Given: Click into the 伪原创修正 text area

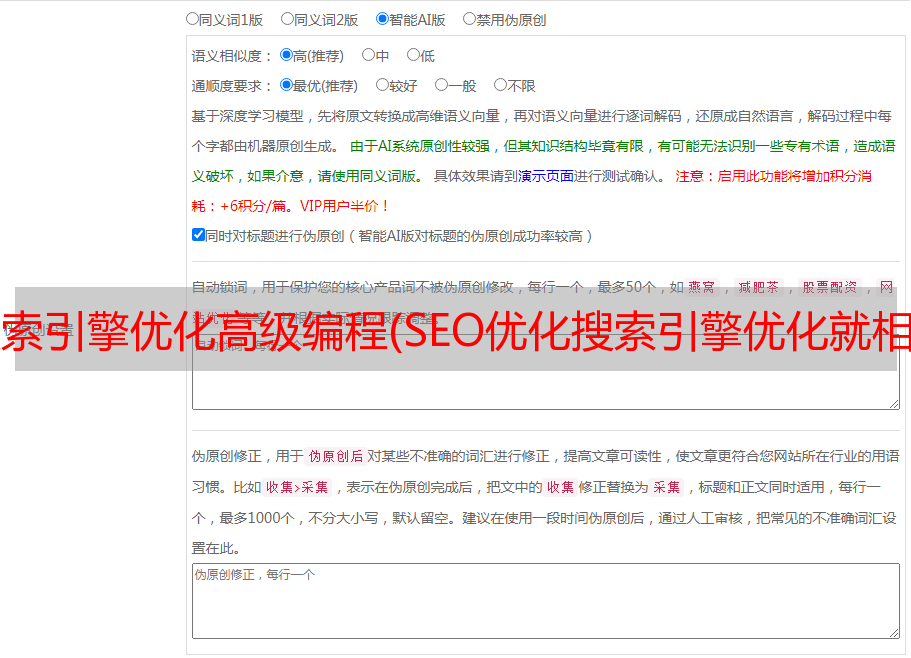Looking at the screenshot, I should point(546,601).
